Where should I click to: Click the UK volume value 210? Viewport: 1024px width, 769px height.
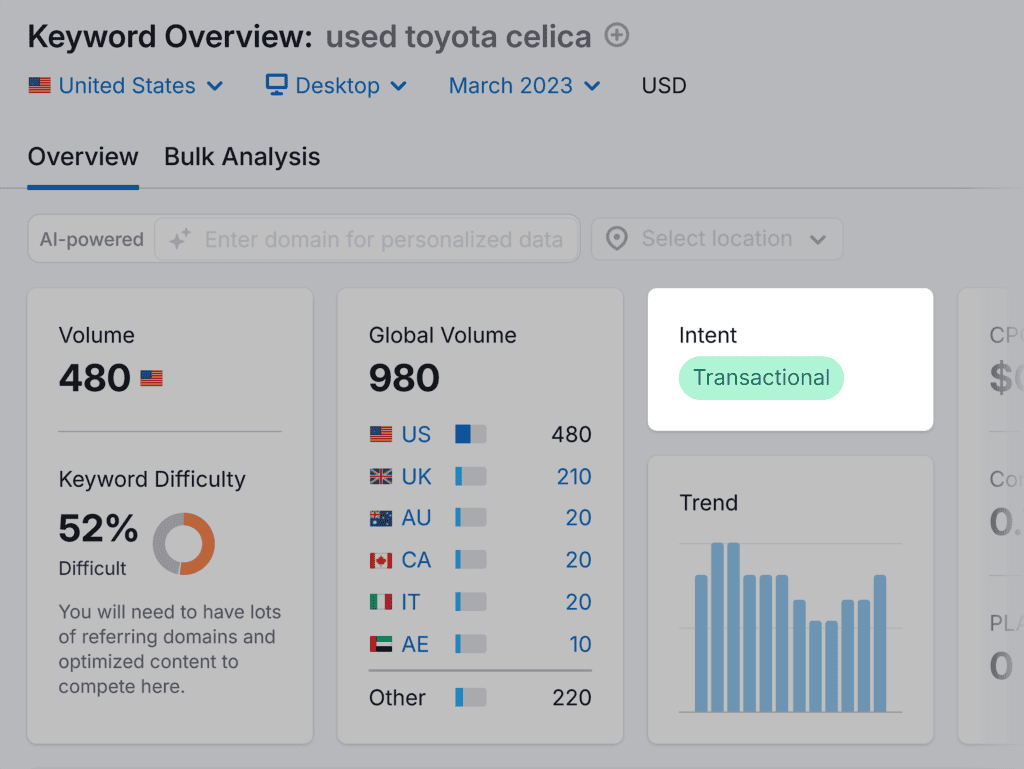pos(574,477)
